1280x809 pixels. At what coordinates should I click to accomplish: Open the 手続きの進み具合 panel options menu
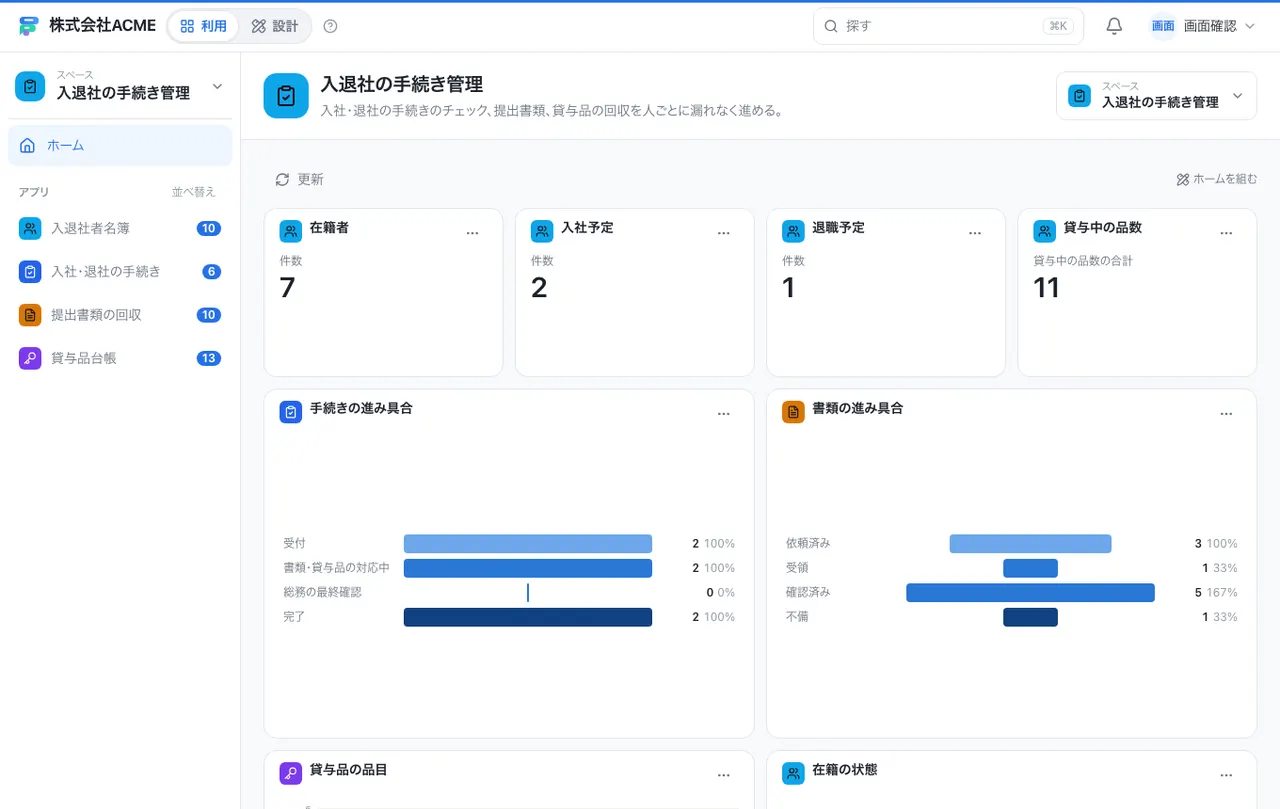724,414
